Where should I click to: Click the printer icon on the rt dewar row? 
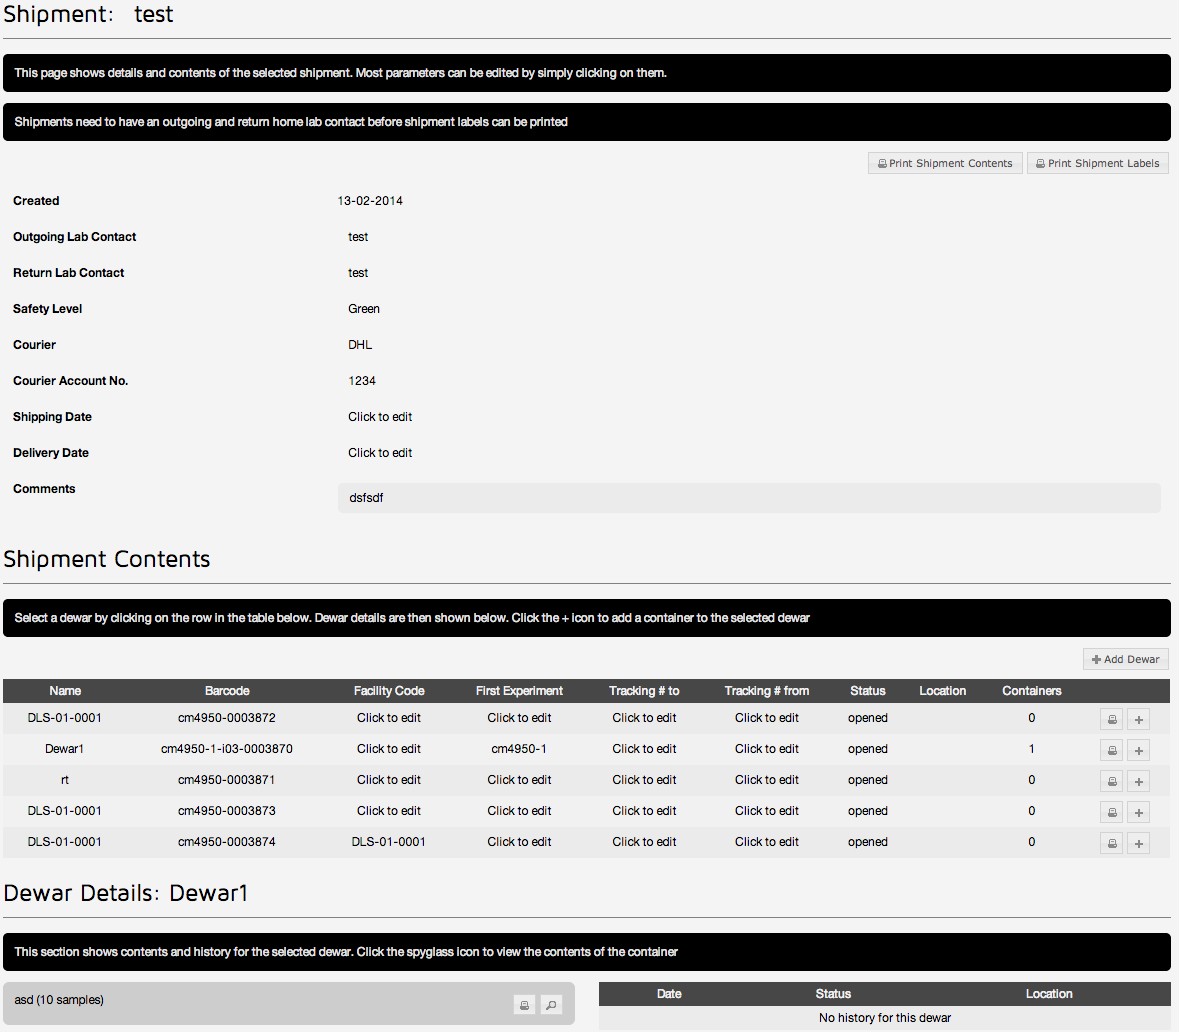tap(1111, 780)
